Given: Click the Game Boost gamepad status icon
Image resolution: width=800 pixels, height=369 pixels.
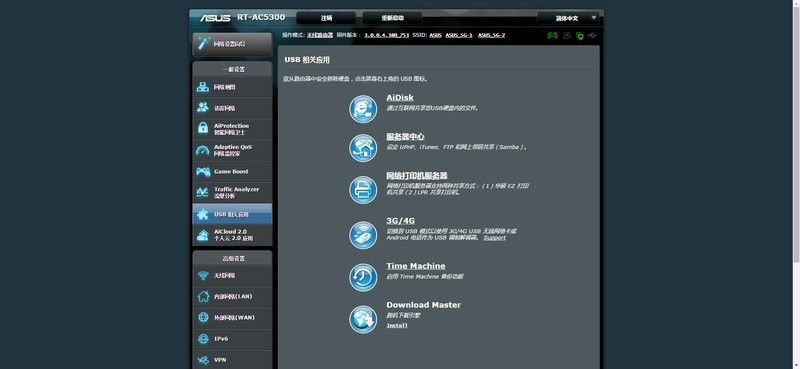Looking at the screenshot, I should (553, 35).
